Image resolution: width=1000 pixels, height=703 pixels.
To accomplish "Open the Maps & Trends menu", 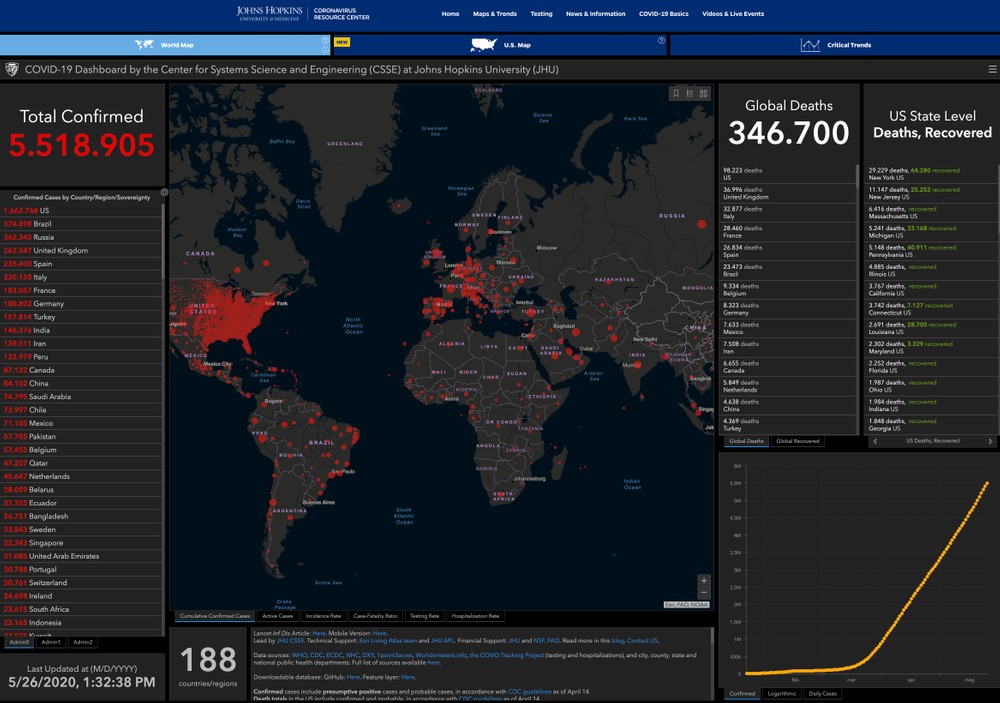I will [494, 13].
